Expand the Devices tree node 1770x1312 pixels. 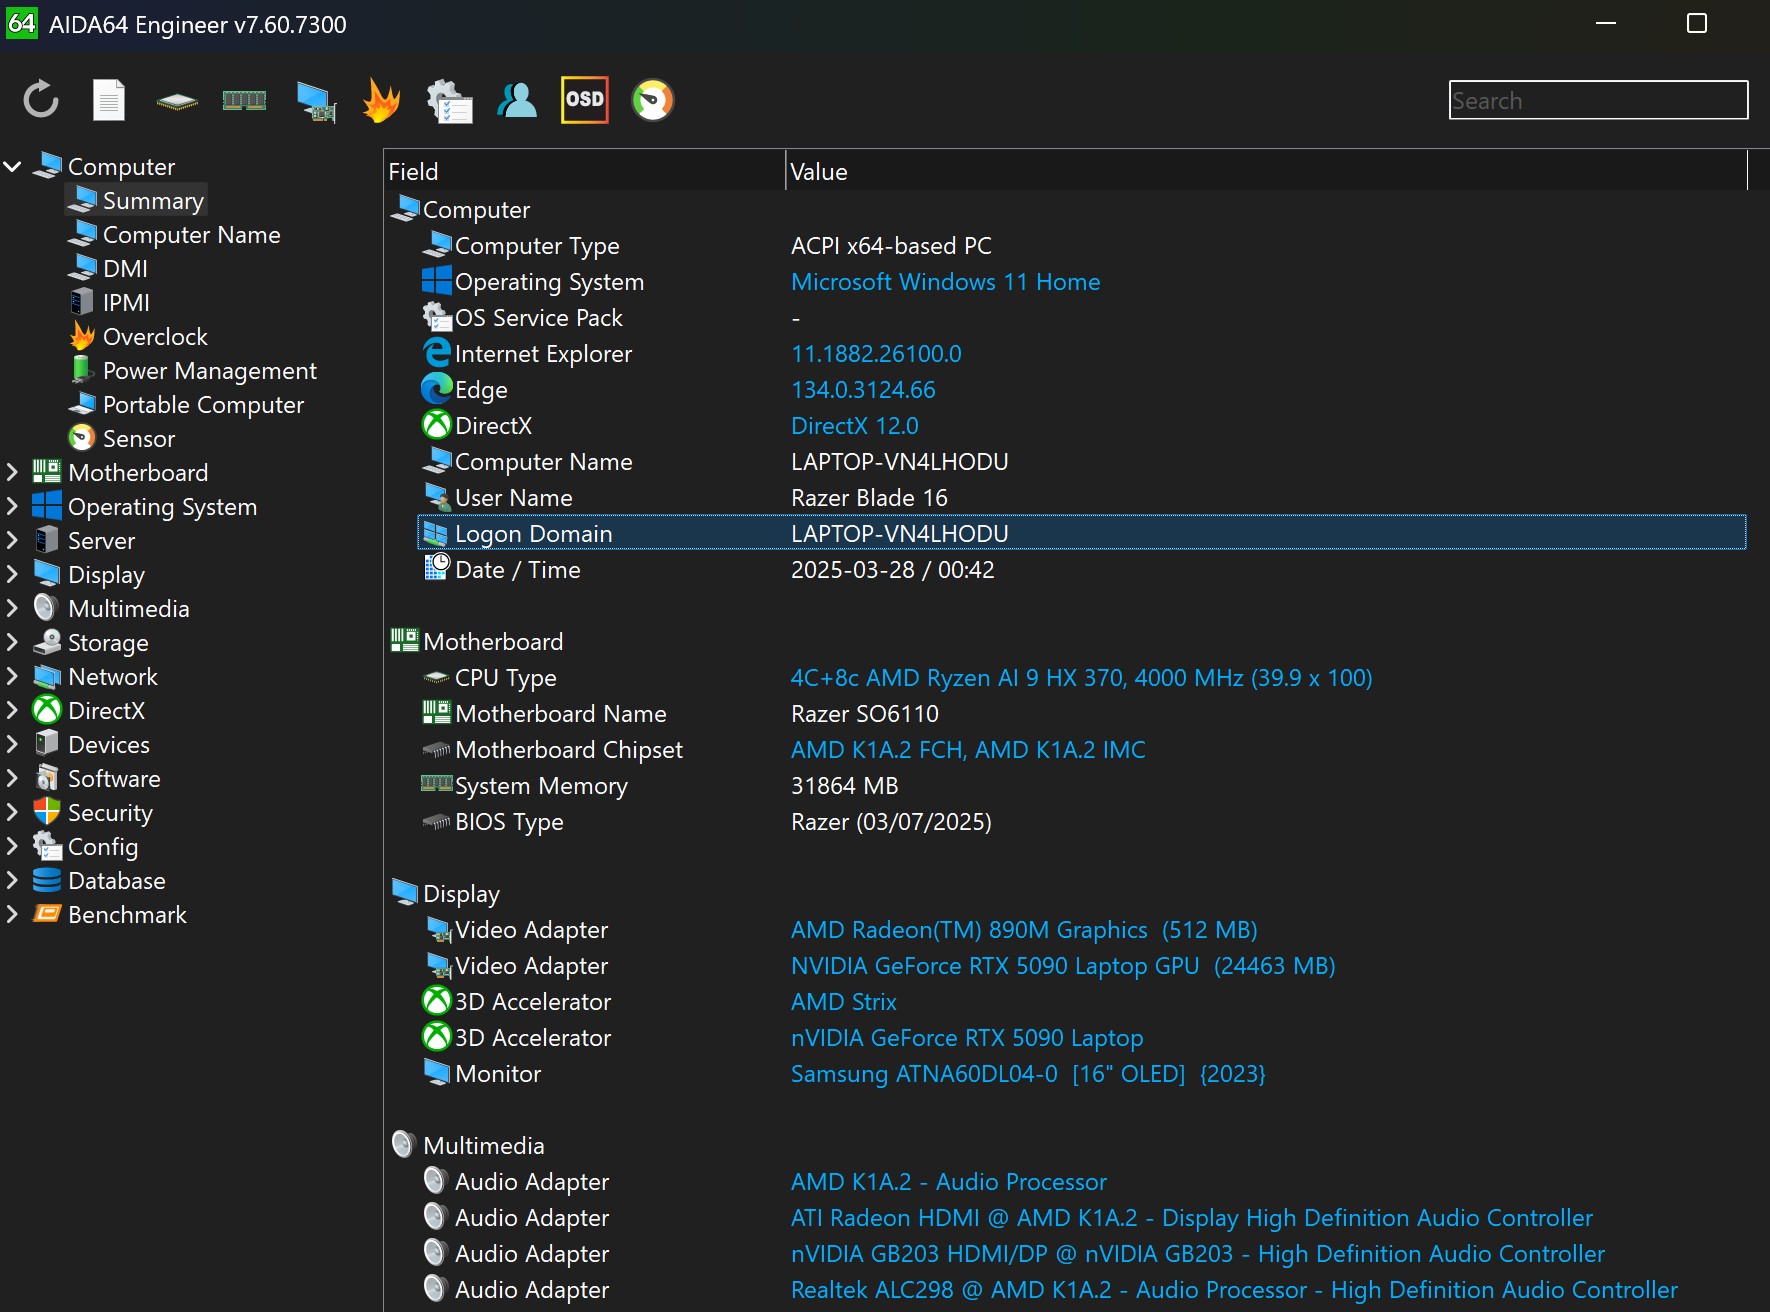click(13, 745)
